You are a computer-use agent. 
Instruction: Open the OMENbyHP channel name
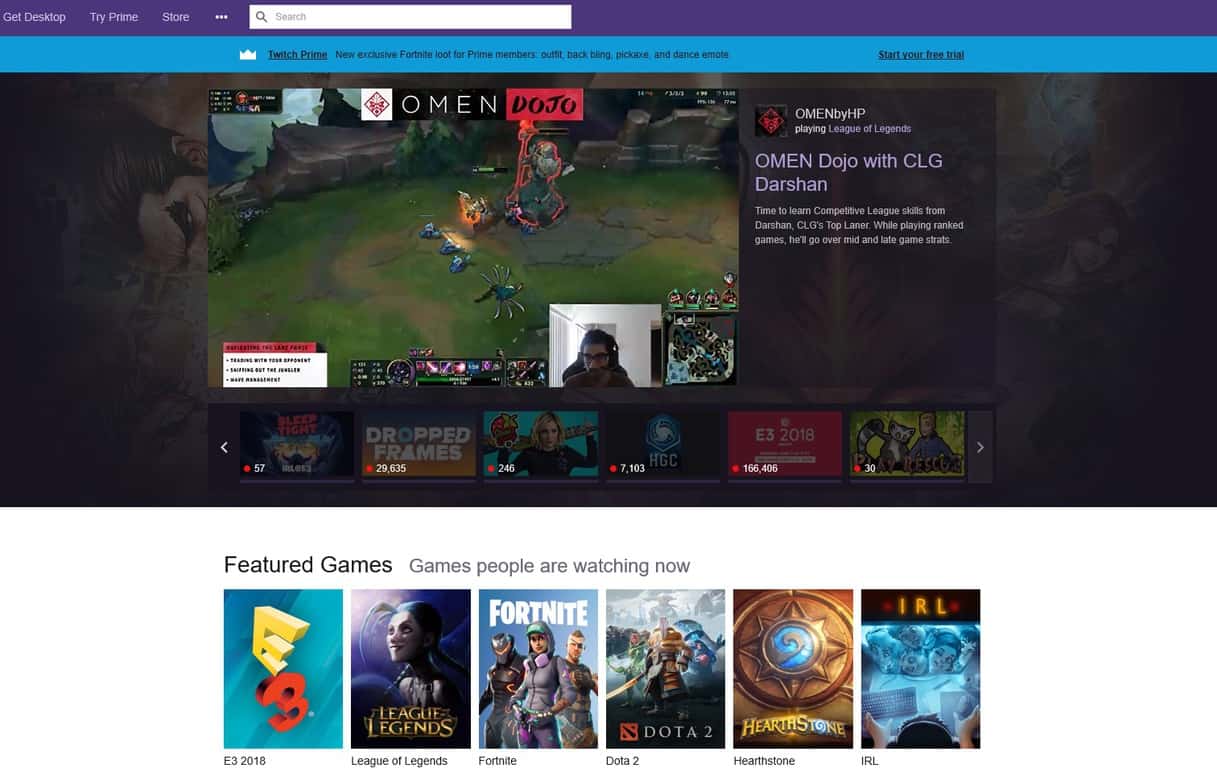(830, 114)
